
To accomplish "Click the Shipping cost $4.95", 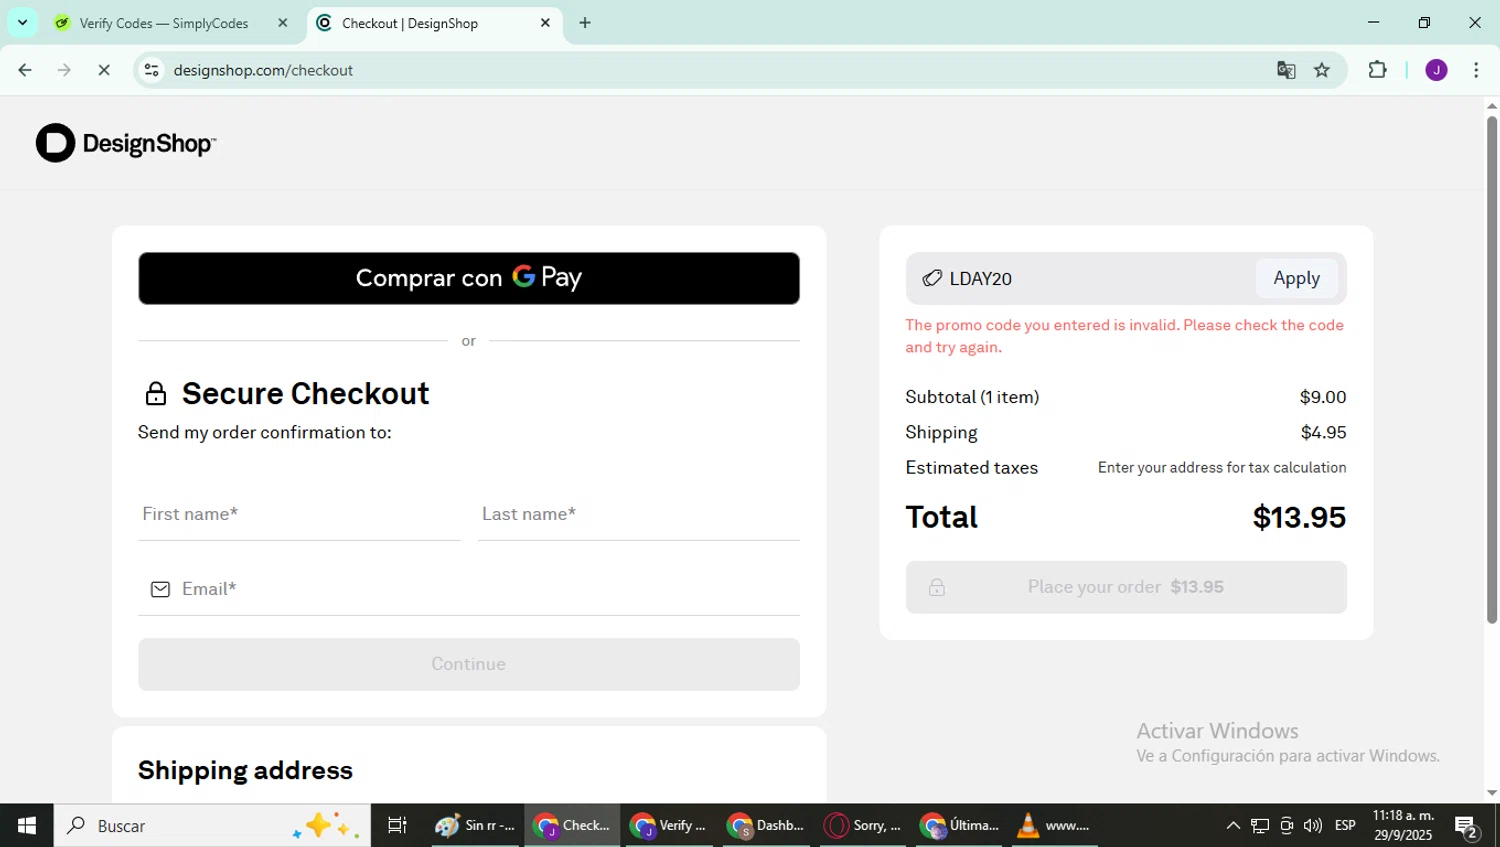I will pos(1323,432).
